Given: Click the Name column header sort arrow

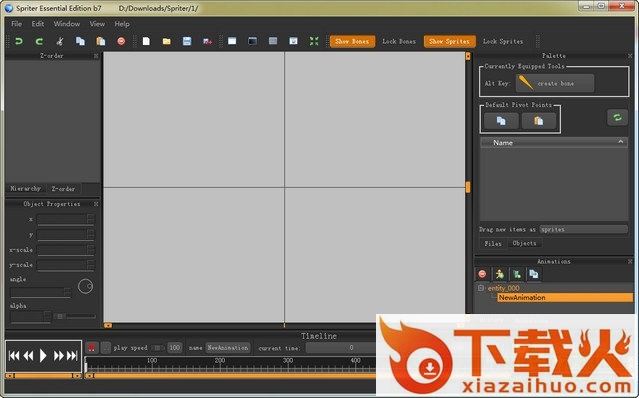Looking at the screenshot, I should point(620,142).
